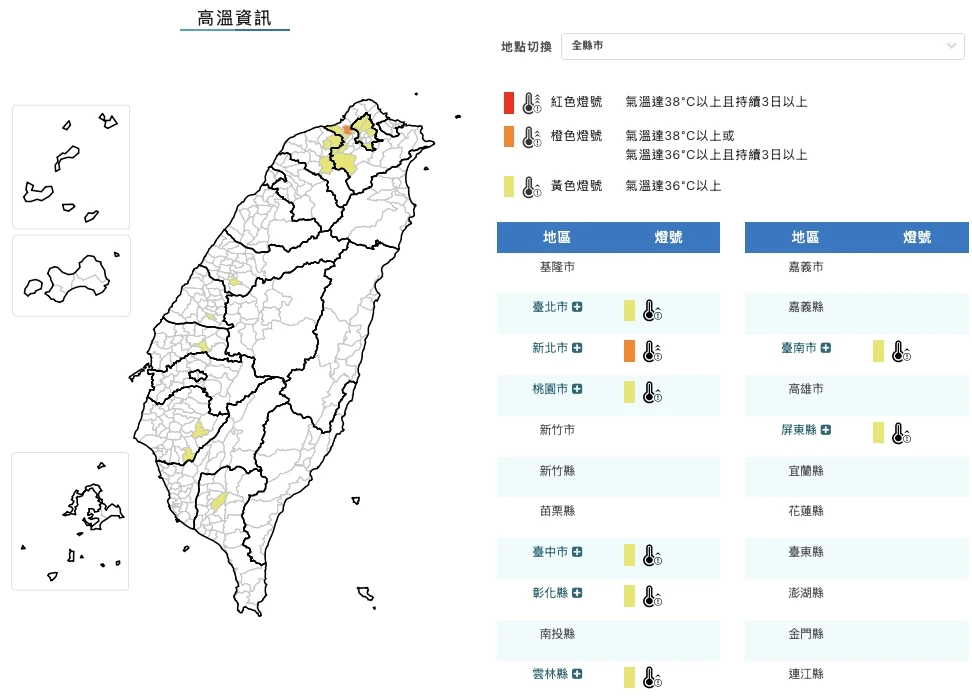Open the 雲林縣 district link
Viewport: 972px width, 696px height.
point(550,674)
